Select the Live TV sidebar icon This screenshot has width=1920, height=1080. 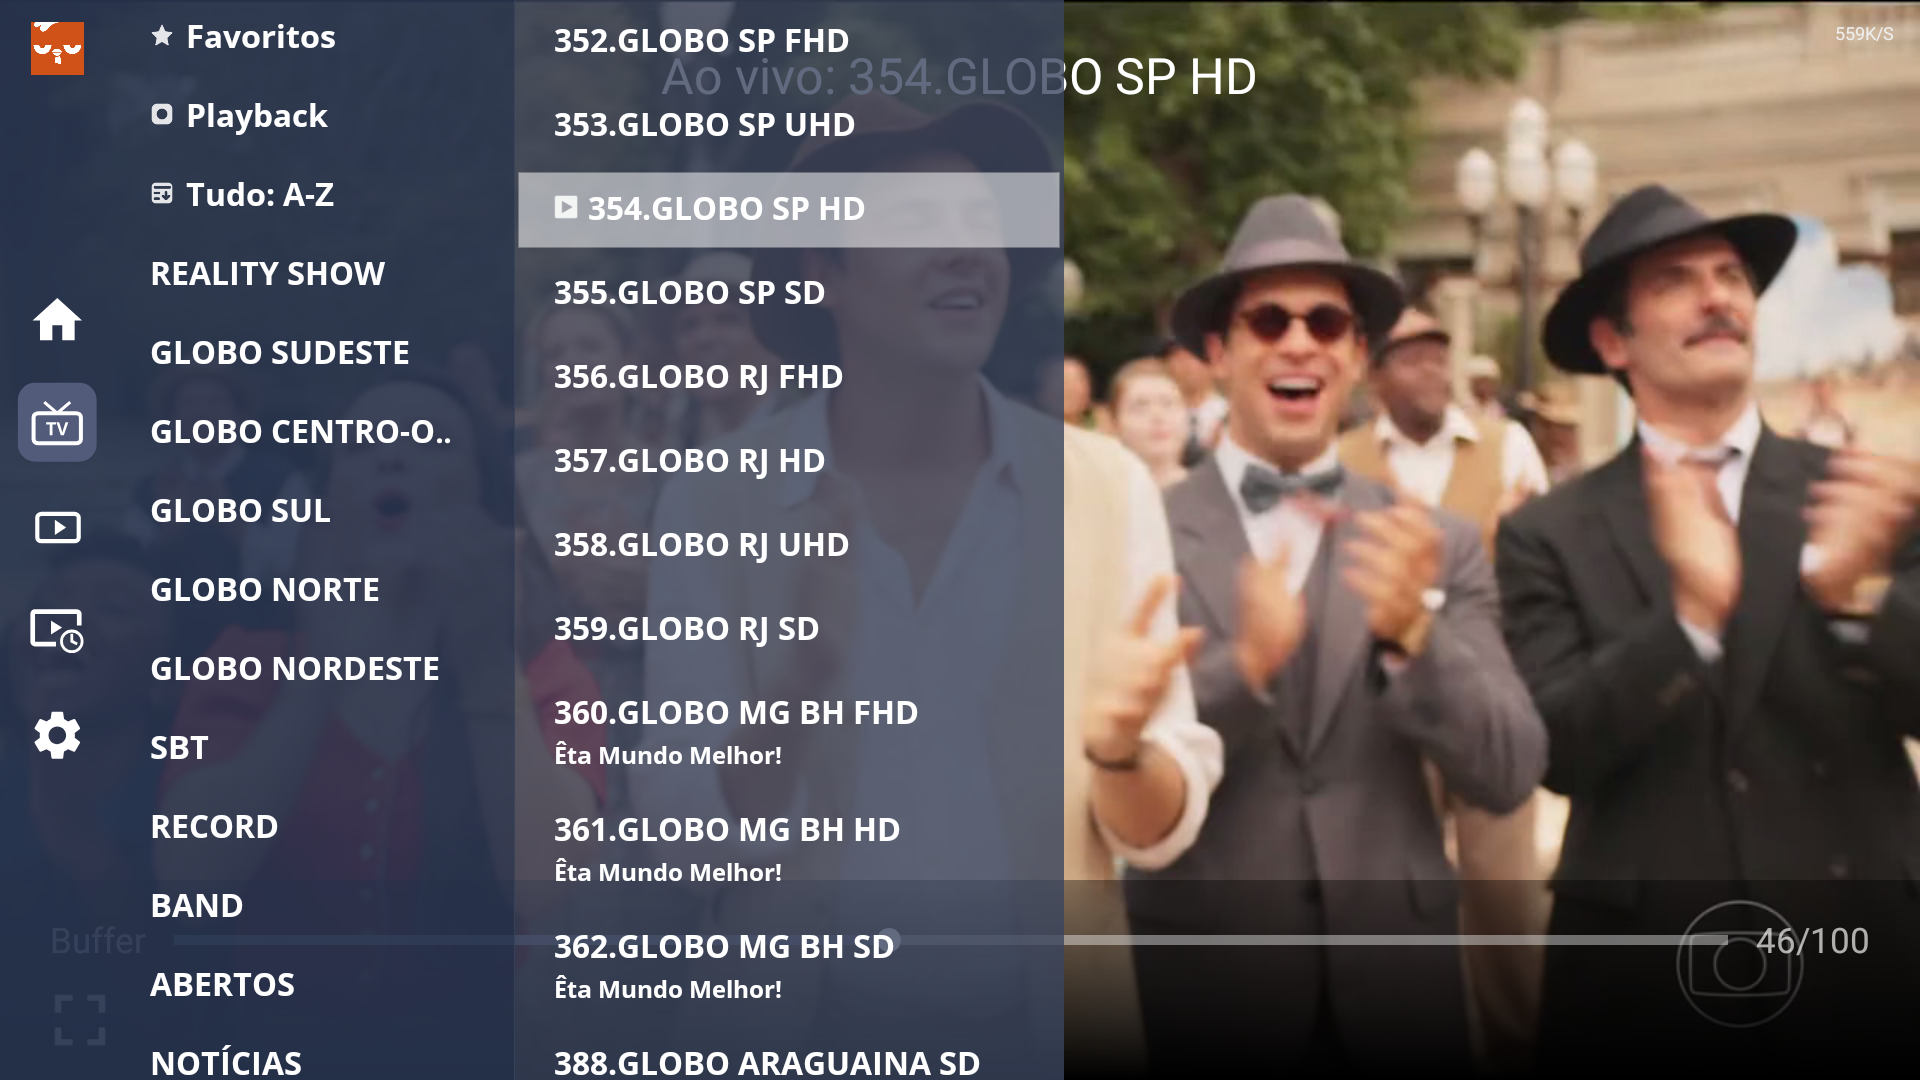coord(57,423)
